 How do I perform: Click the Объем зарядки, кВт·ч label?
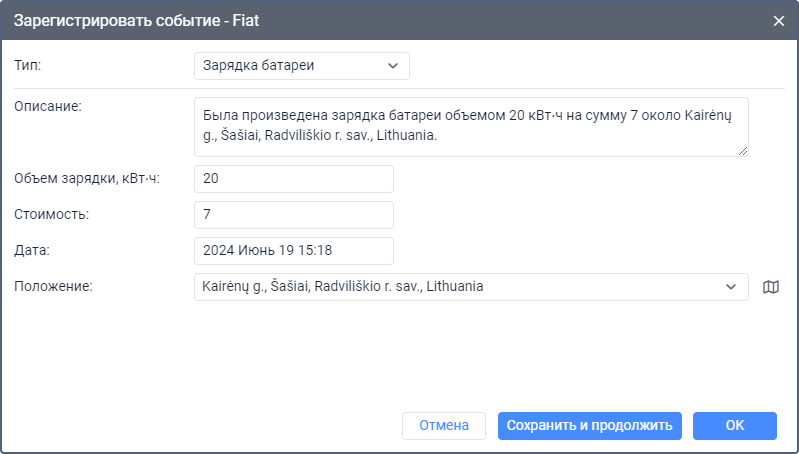tap(87, 179)
